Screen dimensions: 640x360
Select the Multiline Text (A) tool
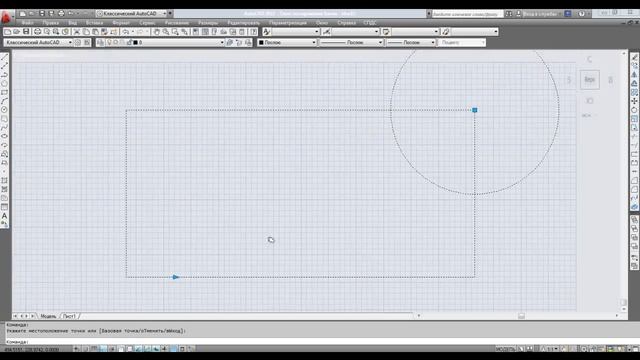[x=4, y=216]
